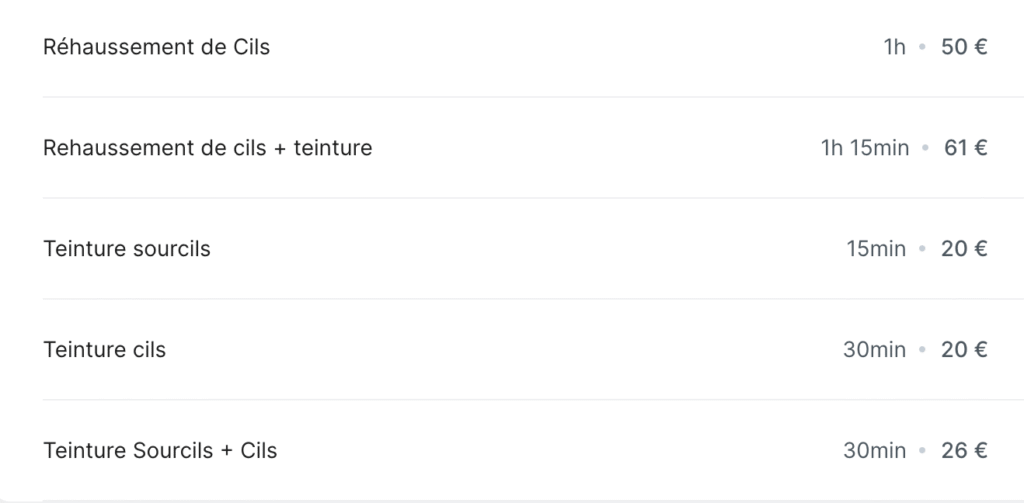The width and height of the screenshot is (1024, 503).
Task: Click the 26 € price
Action: (964, 451)
